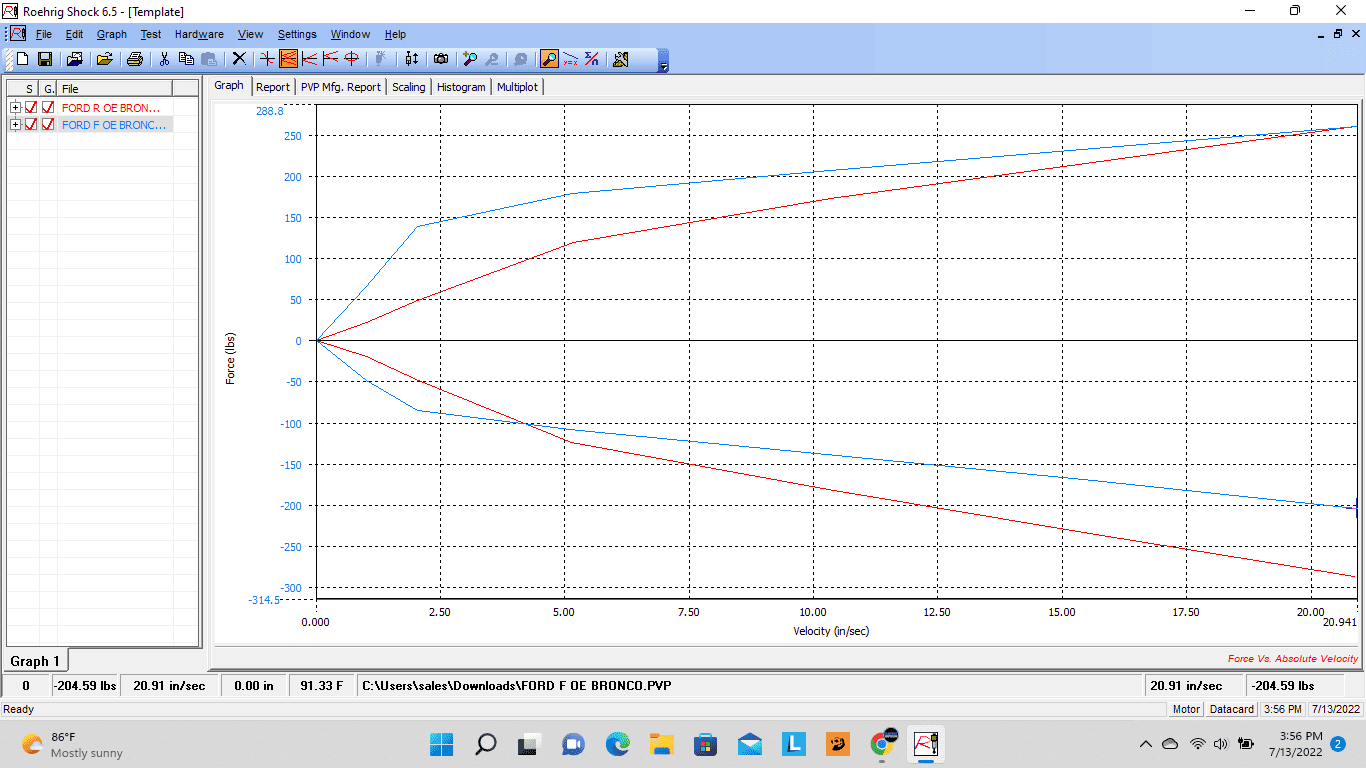Image resolution: width=1366 pixels, height=768 pixels.
Task: Click the zoom-in magnifier with plus icon
Action: pyautogui.click(x=470, y=59)
